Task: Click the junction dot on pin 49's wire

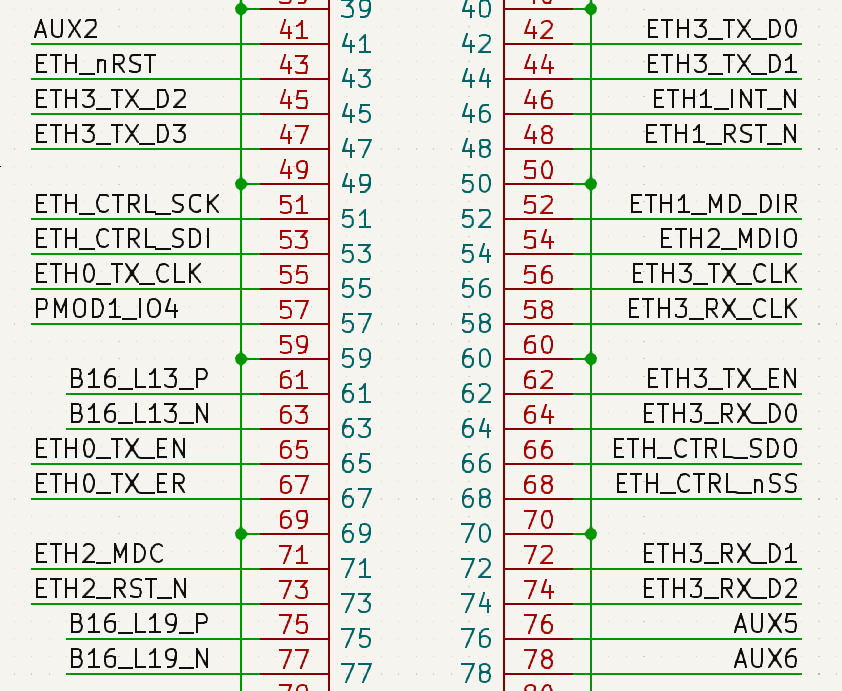Action: (241, 184)
